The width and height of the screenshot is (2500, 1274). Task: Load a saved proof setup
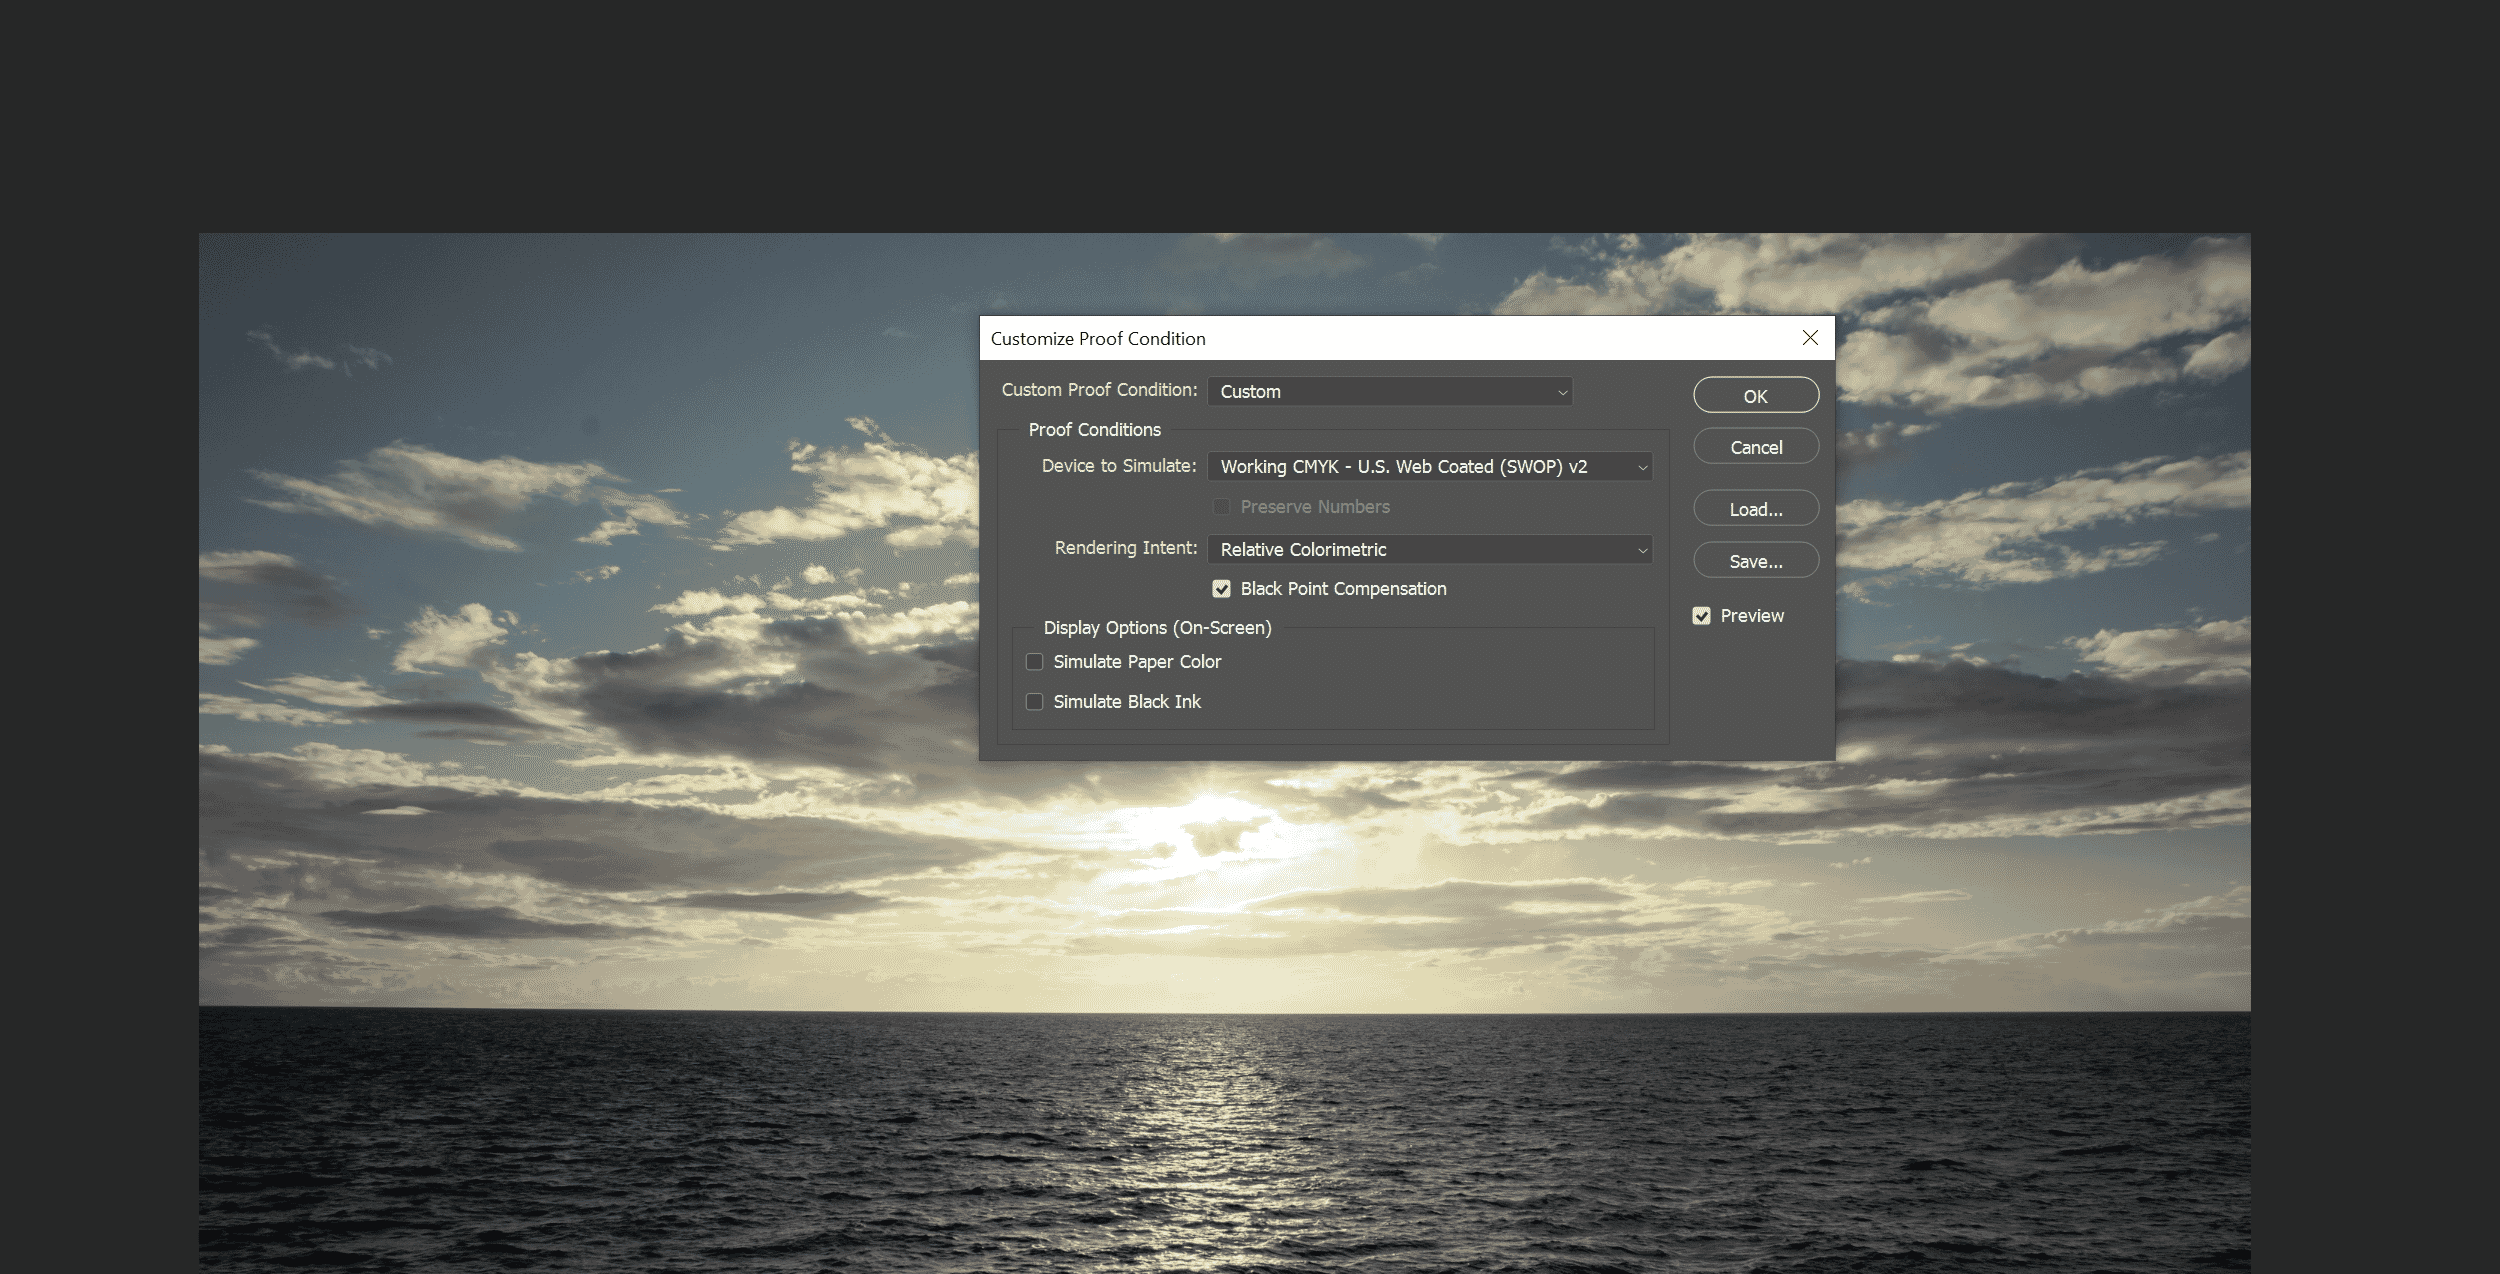pos(1755,508)
